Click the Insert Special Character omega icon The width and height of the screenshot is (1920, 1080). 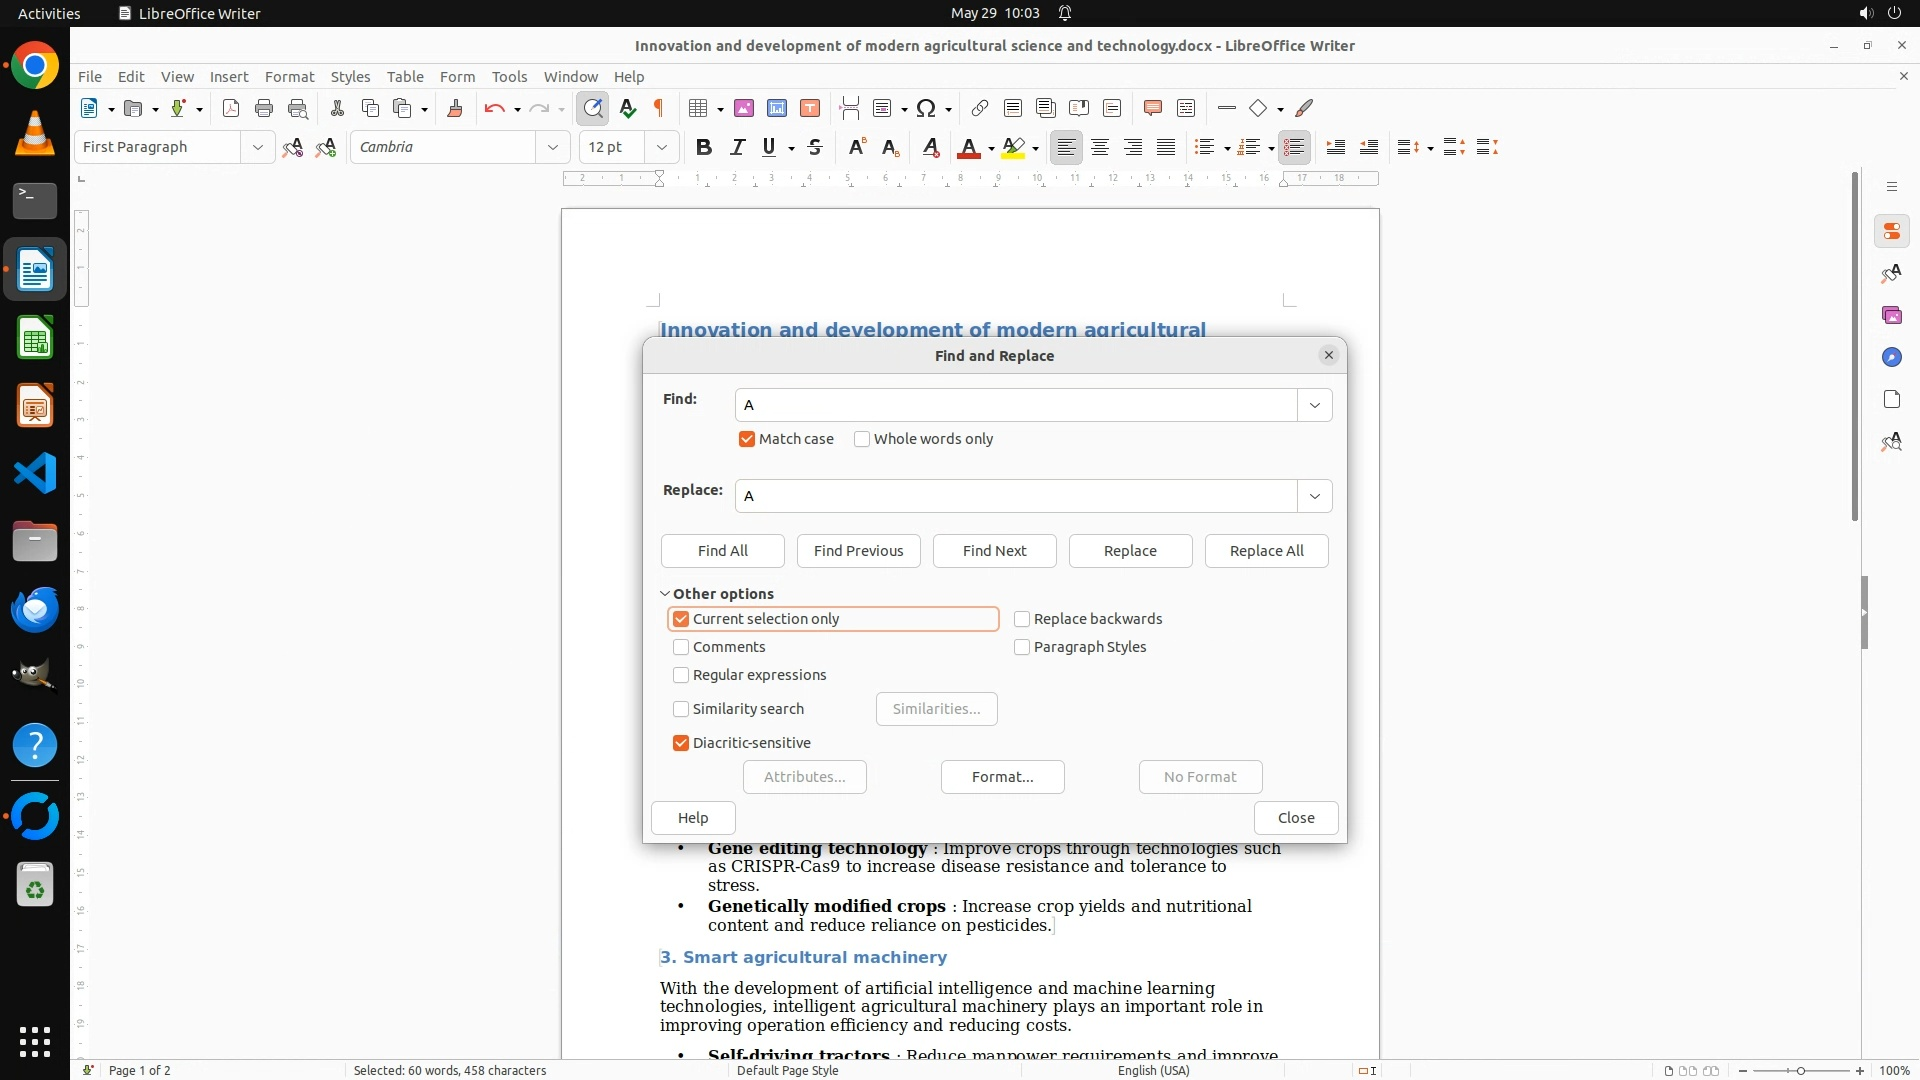click(926, 108)
